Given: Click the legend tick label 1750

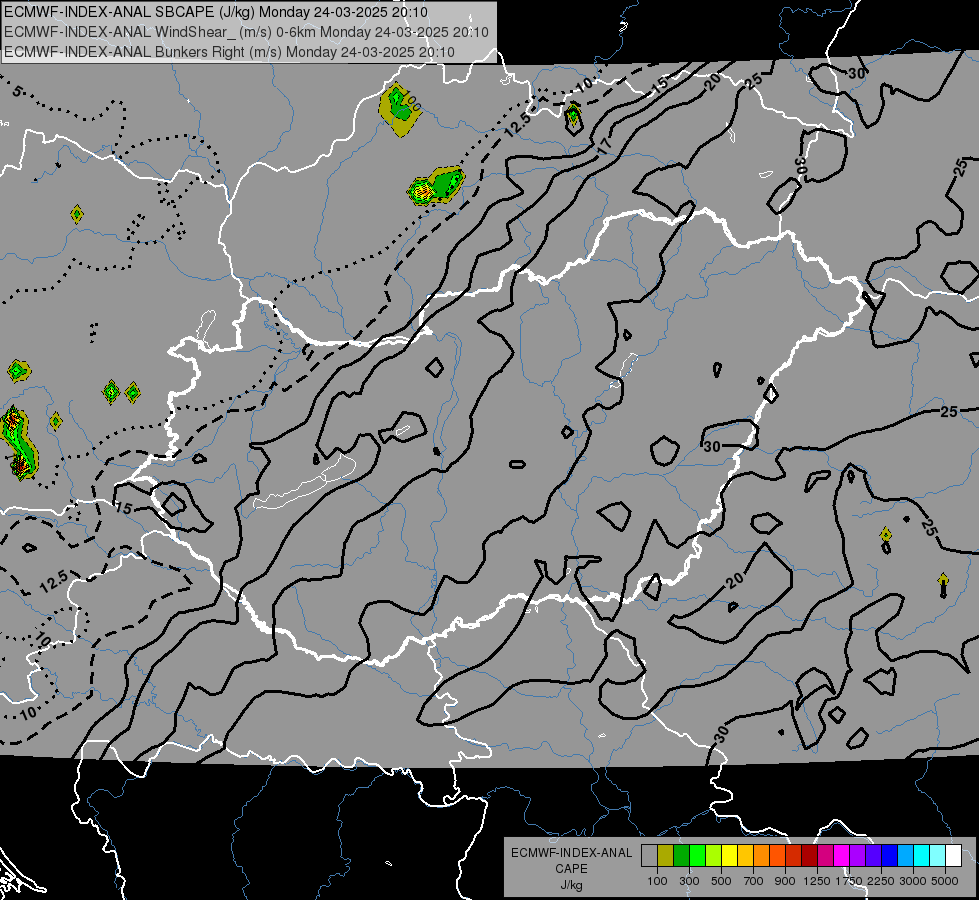Looking at the screenshot, I should click(849, 881).
